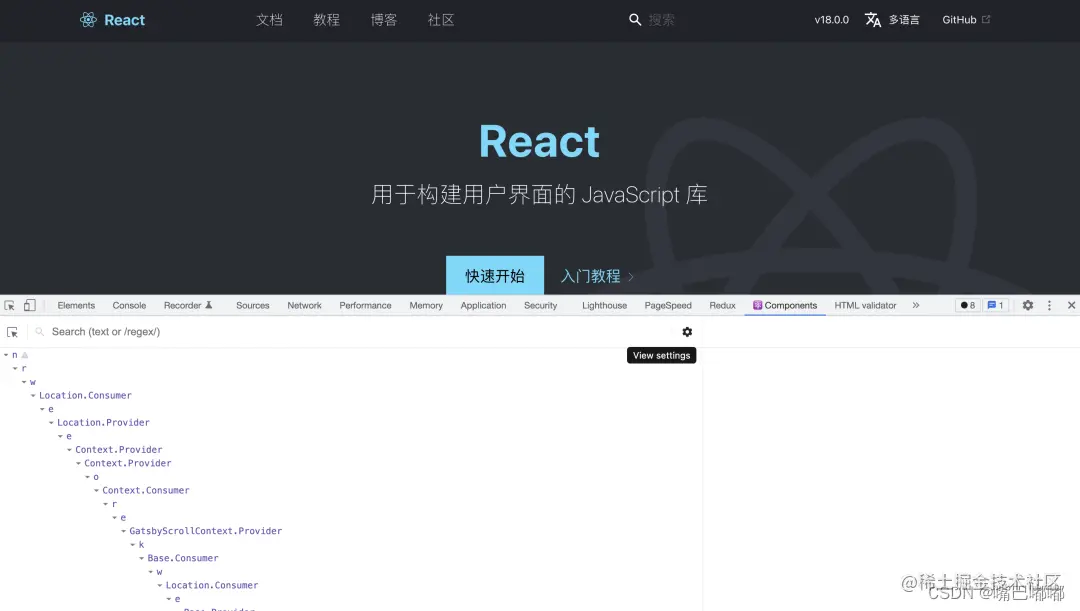Switch to the Application tab

click(484, 305)
